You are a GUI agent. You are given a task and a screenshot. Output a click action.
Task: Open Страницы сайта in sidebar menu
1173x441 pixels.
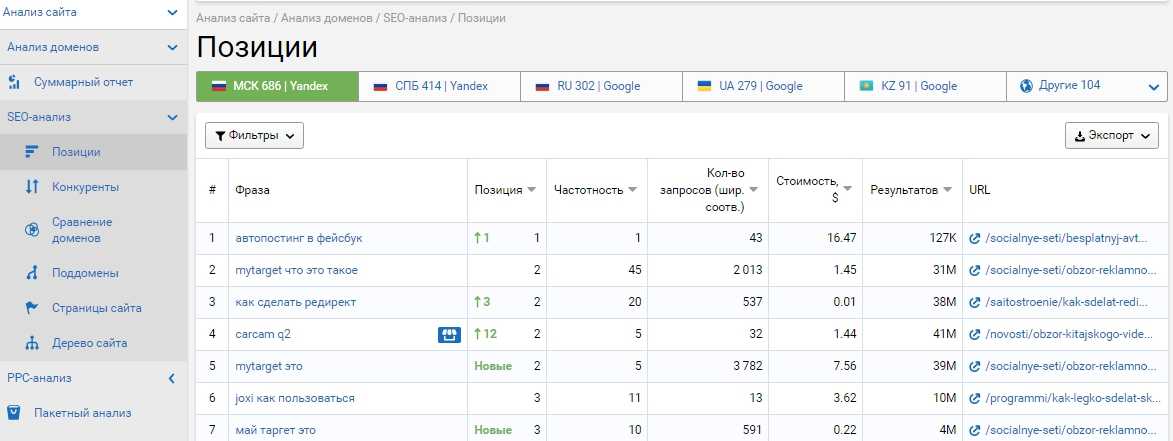pos(97,308)
